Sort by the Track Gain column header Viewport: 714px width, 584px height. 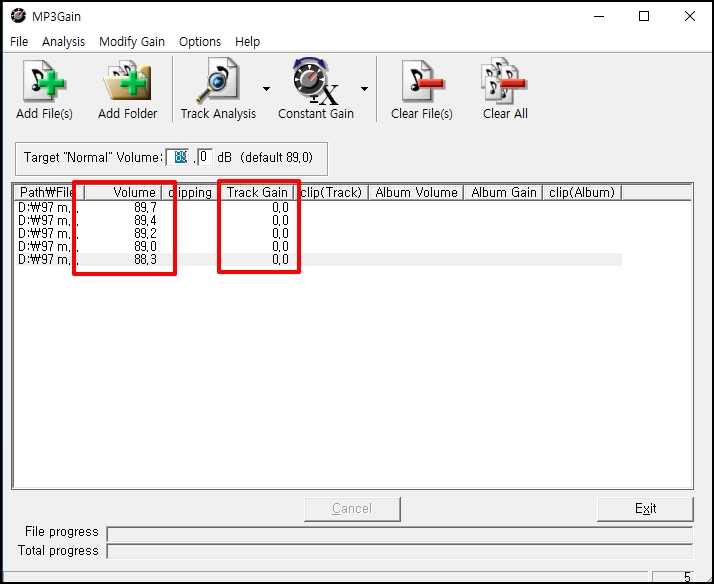click(256, 193)
